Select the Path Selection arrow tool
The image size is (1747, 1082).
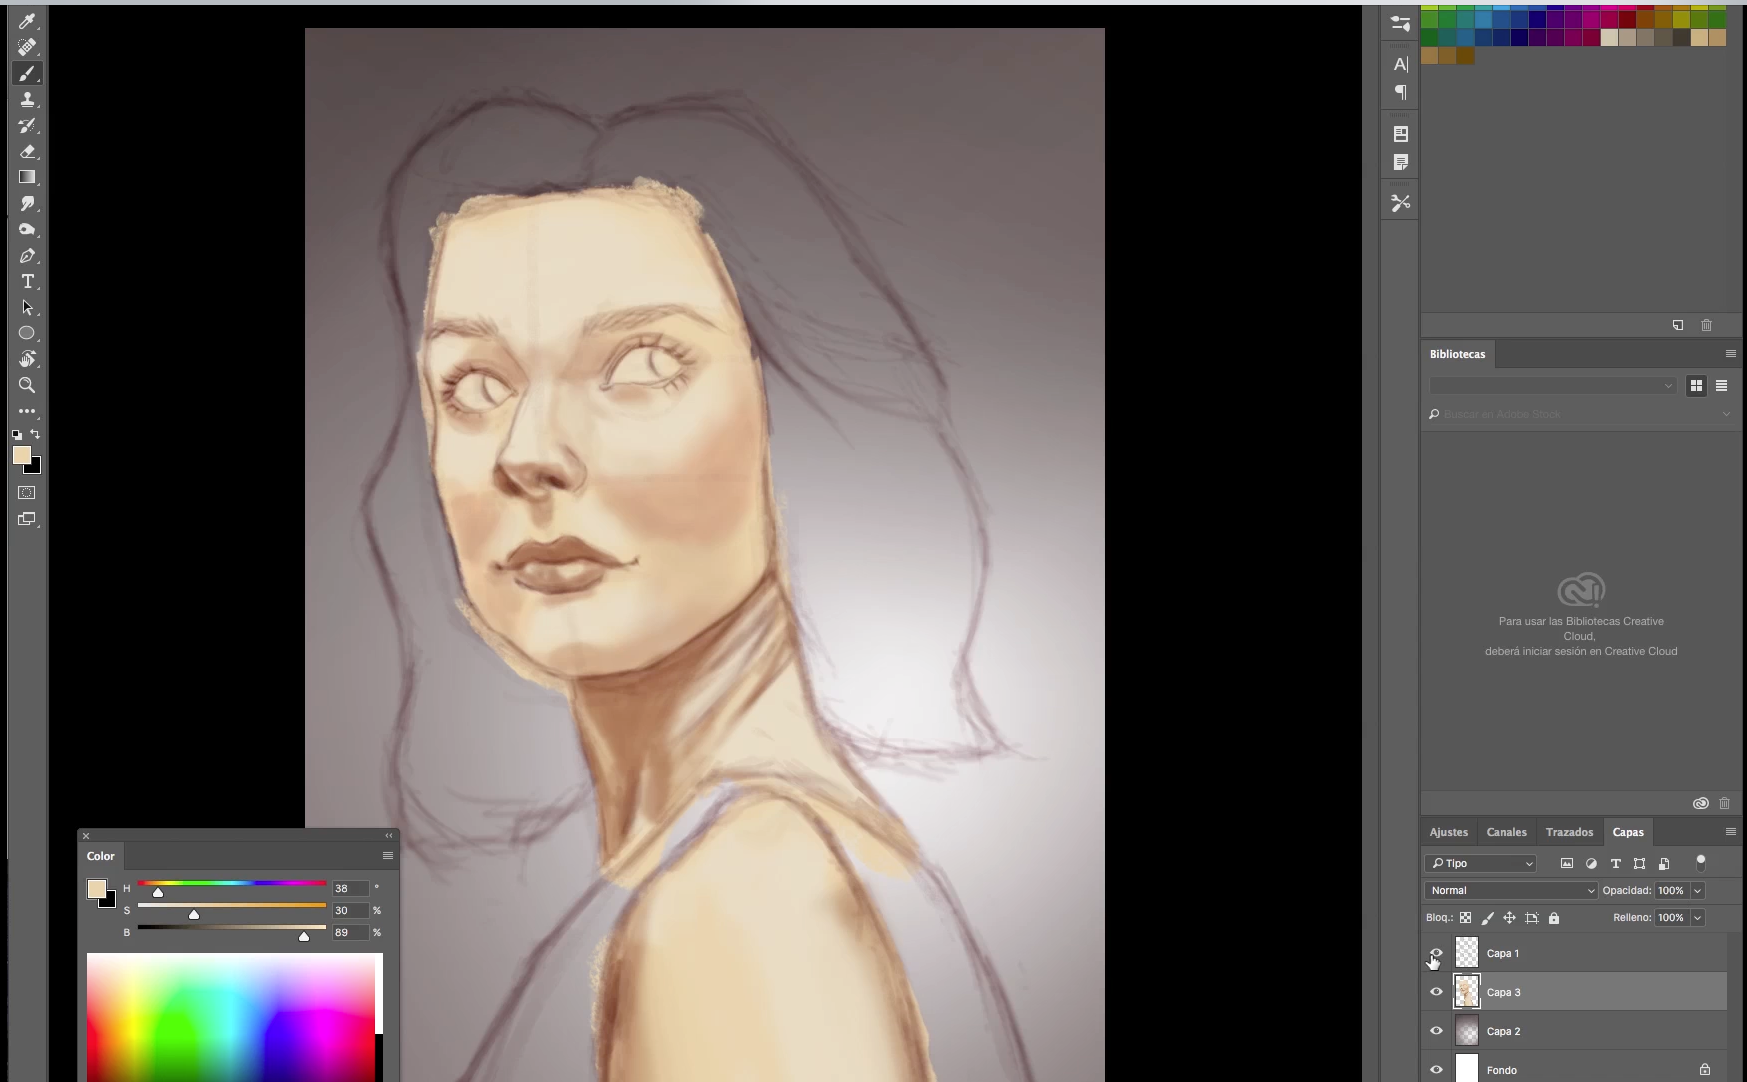(27, 308)
